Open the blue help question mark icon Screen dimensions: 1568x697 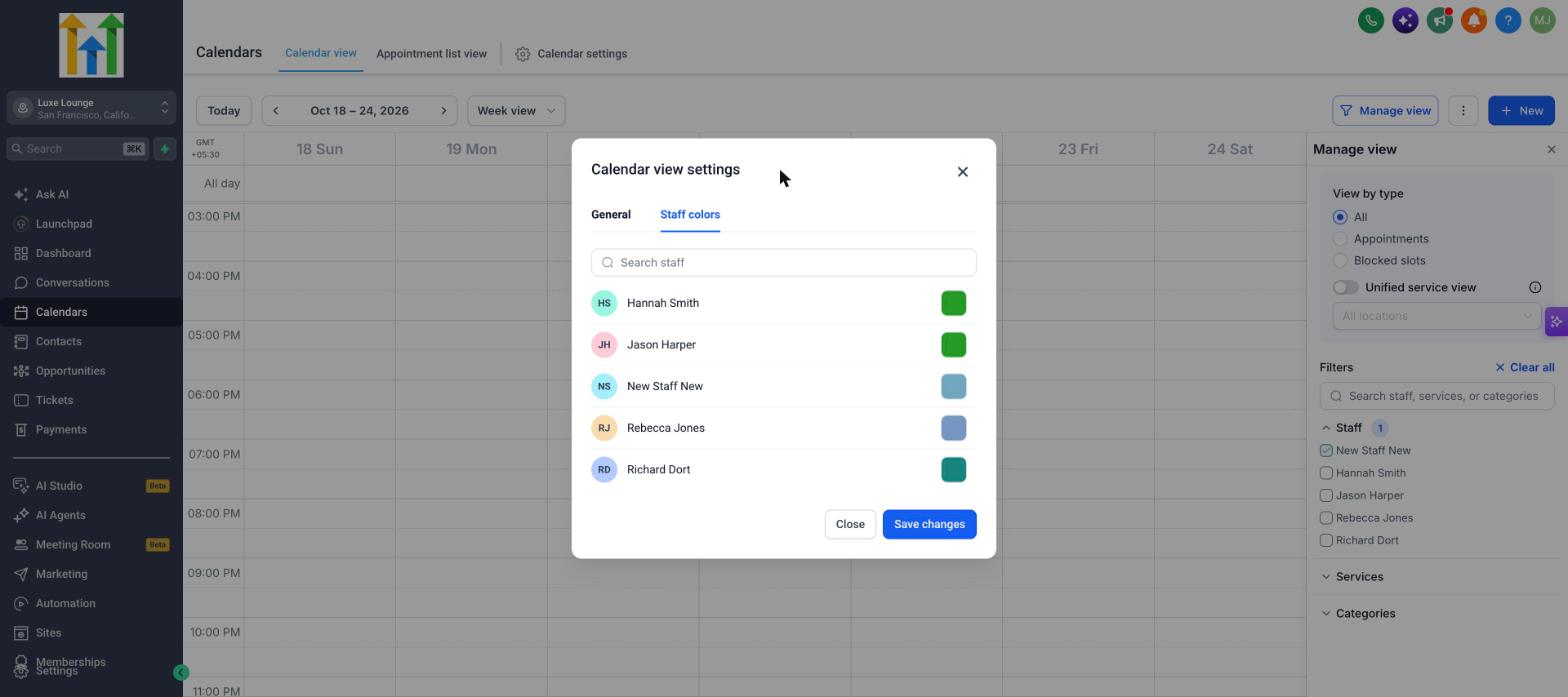[x=1508, y=20]
